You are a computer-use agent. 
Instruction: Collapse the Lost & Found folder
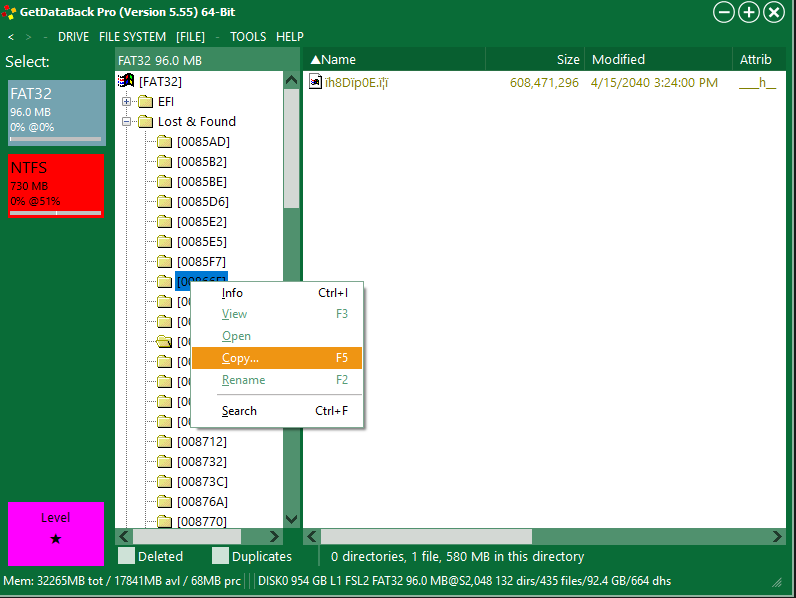coord(127,122)
